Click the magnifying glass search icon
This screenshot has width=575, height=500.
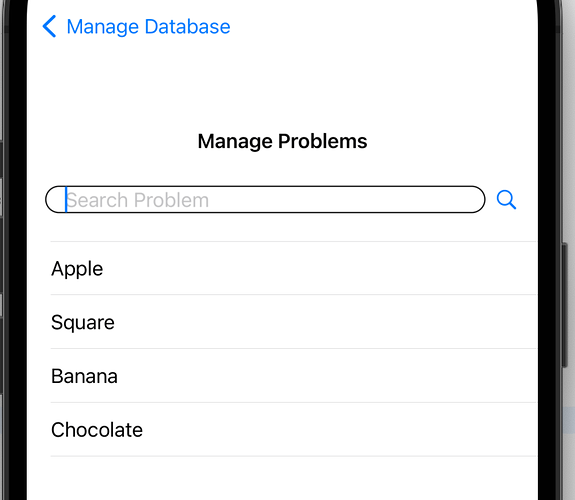point(506,200)
